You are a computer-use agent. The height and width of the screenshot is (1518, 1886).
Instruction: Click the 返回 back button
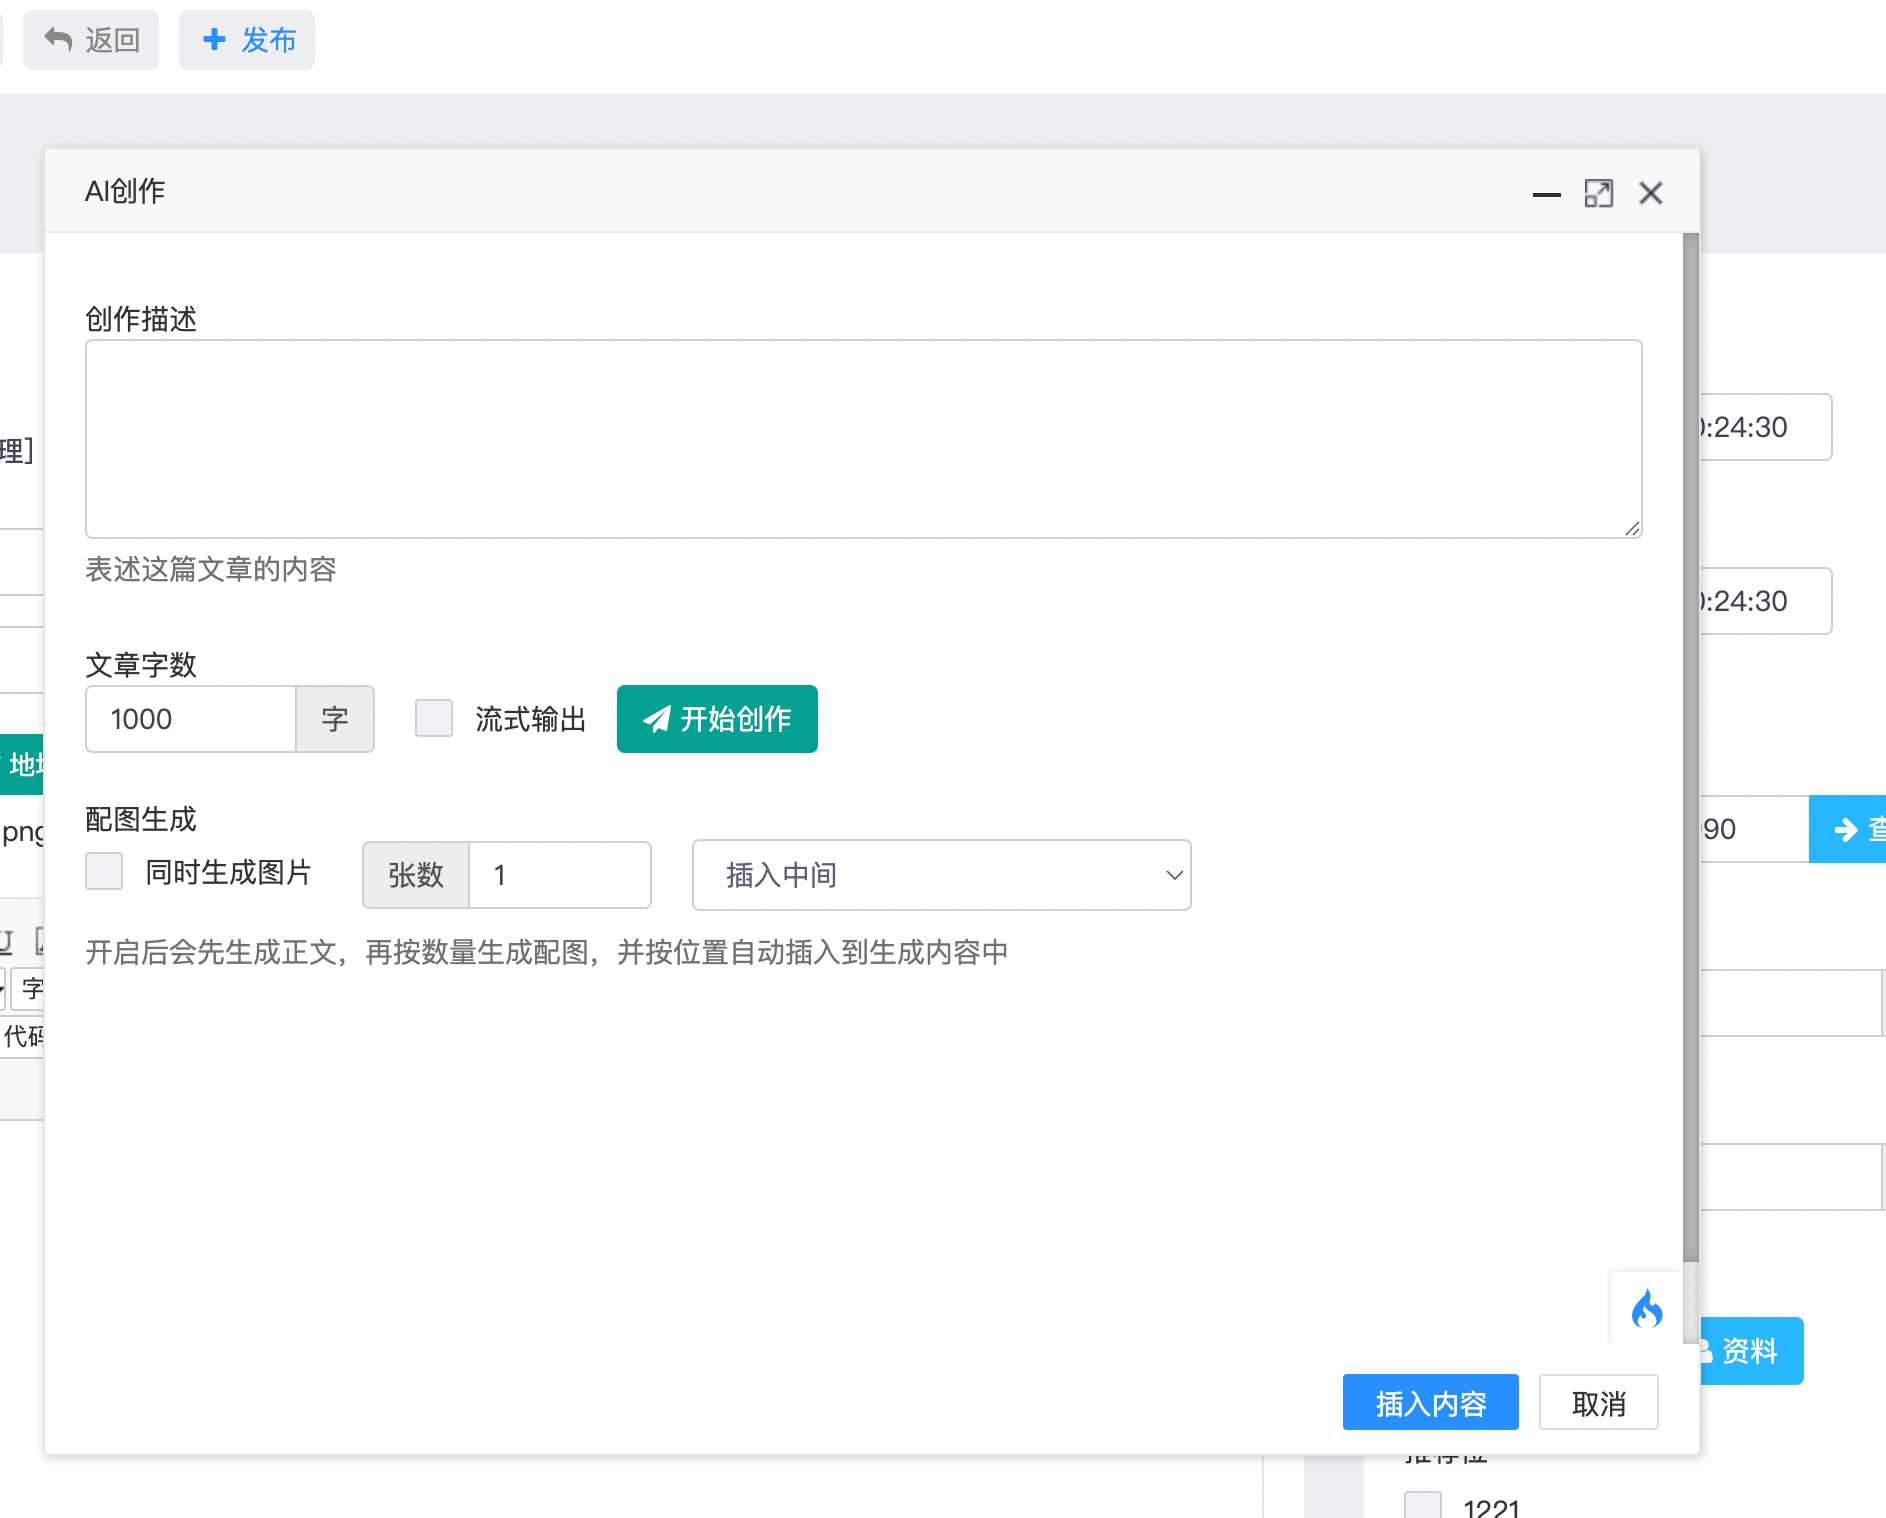[x=91, y=40]
